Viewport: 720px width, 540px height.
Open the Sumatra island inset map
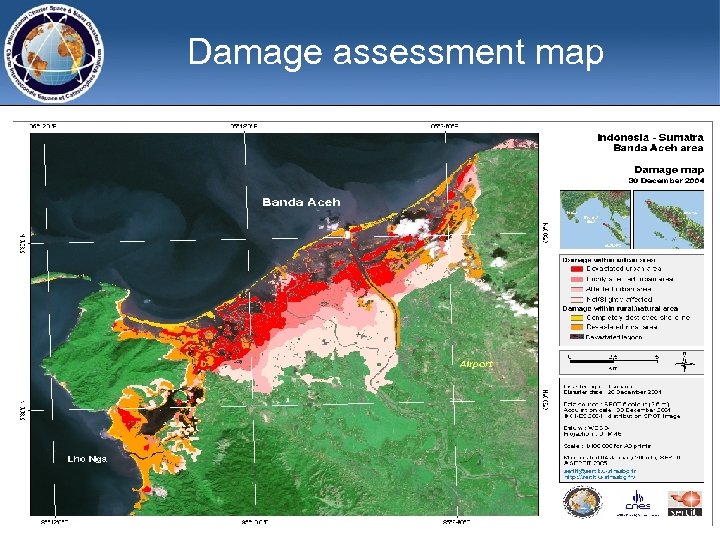[669, 219]
